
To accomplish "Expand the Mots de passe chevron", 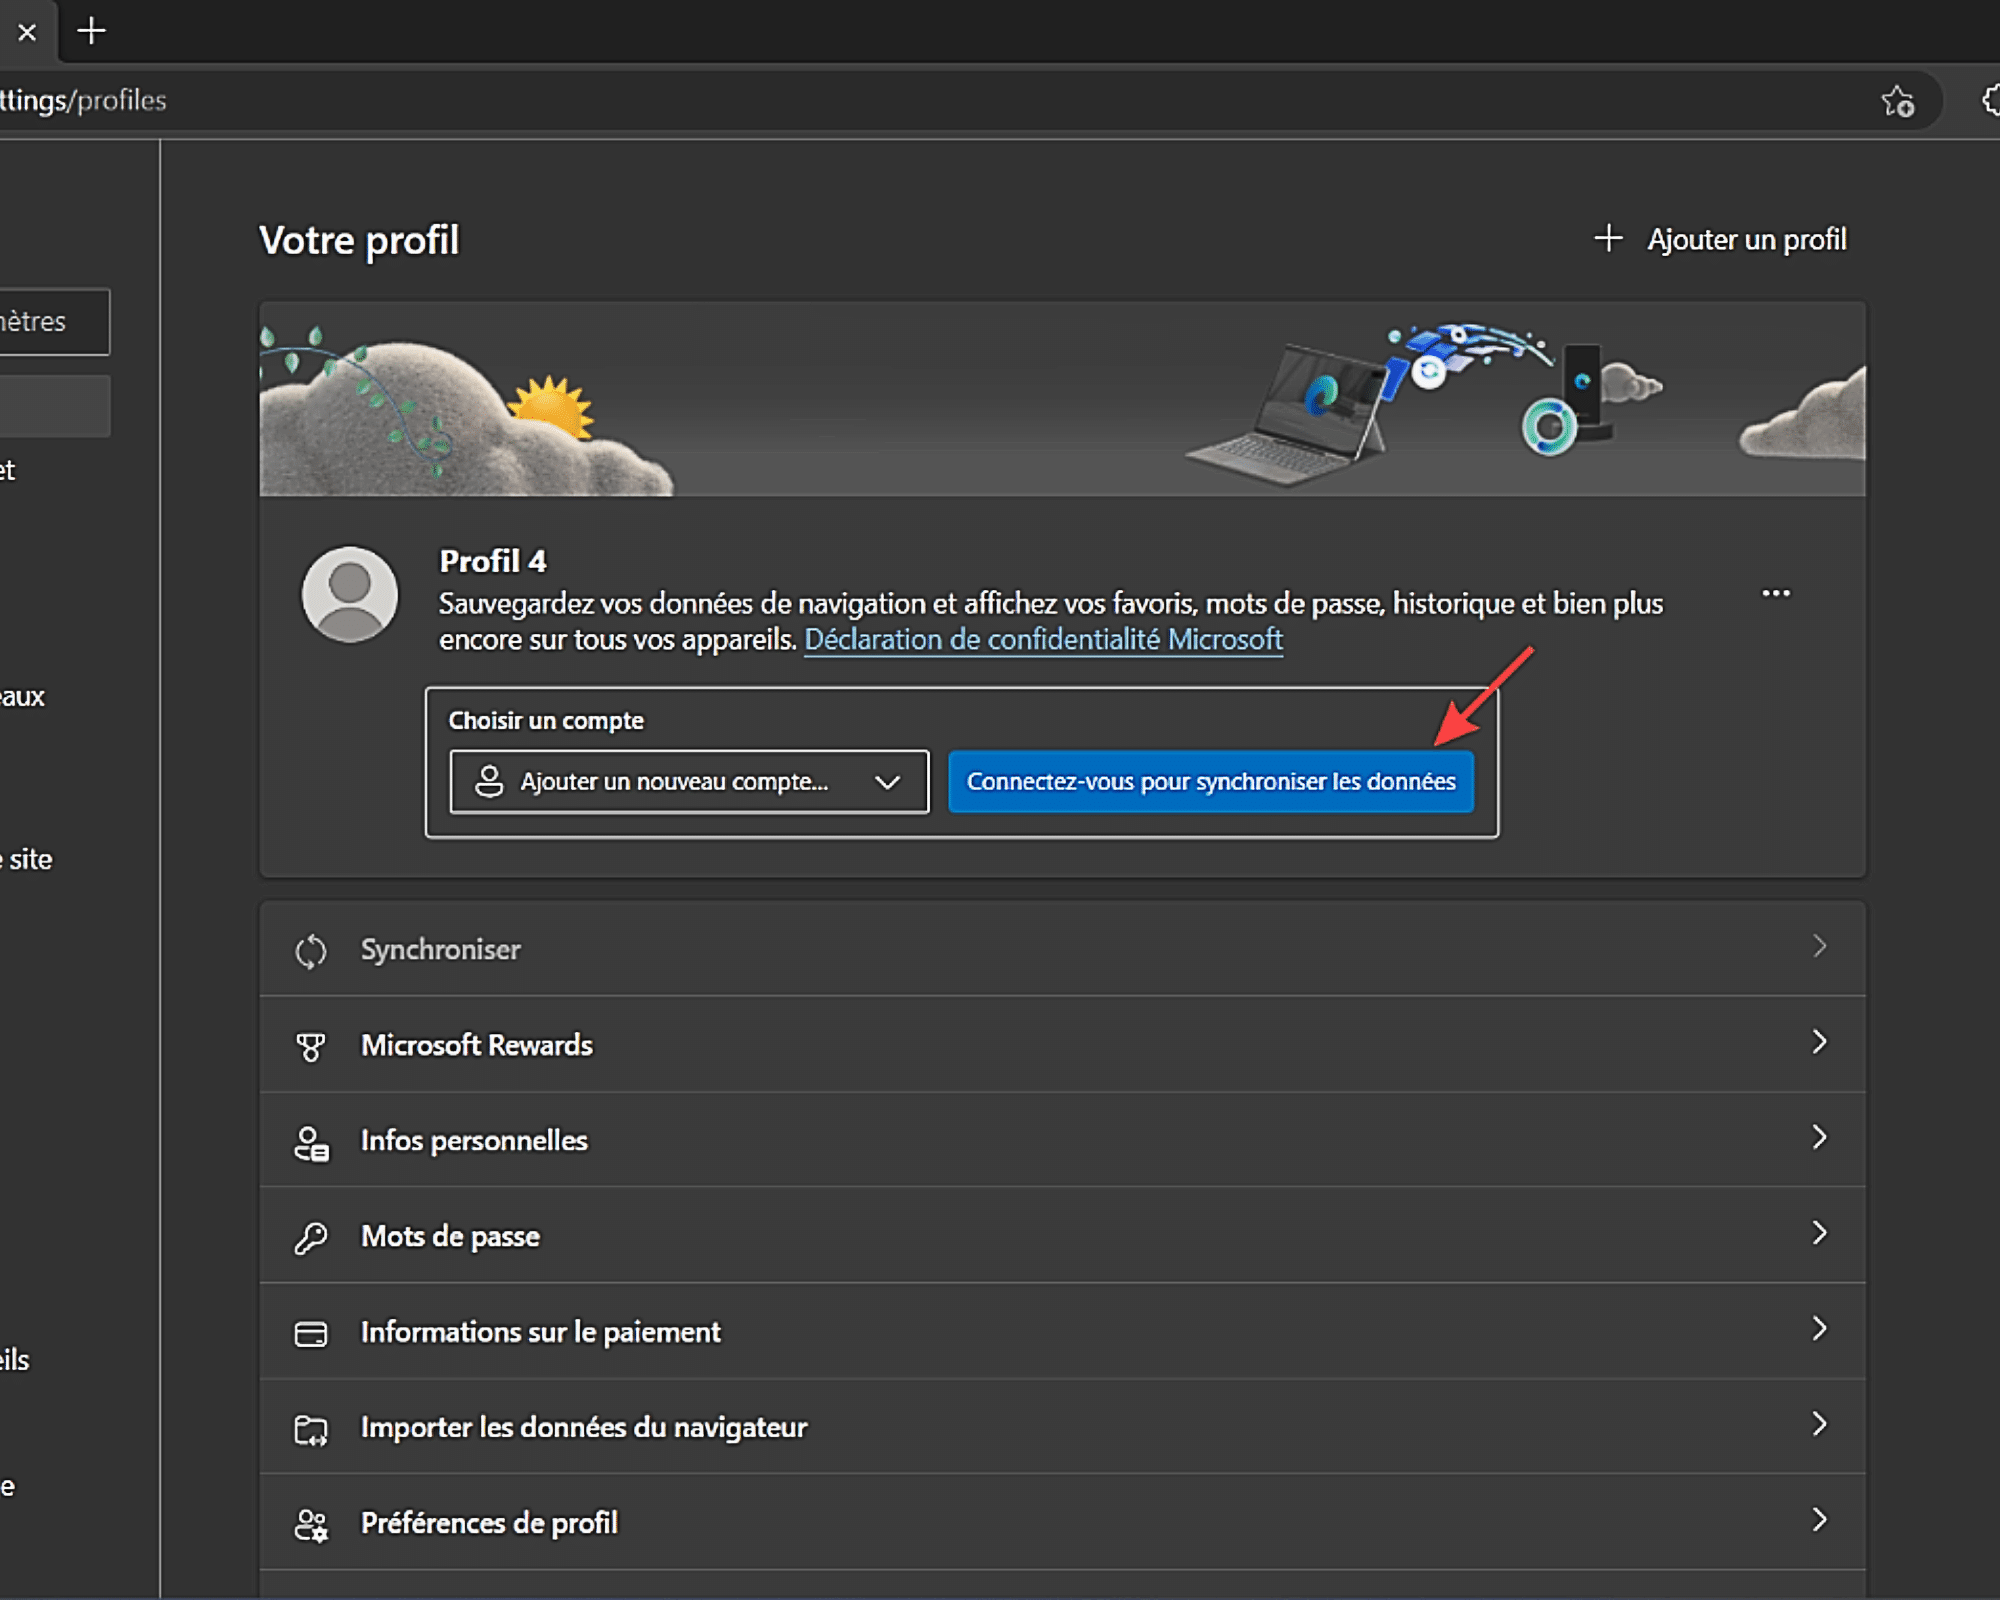I will click(1820, 1233).
